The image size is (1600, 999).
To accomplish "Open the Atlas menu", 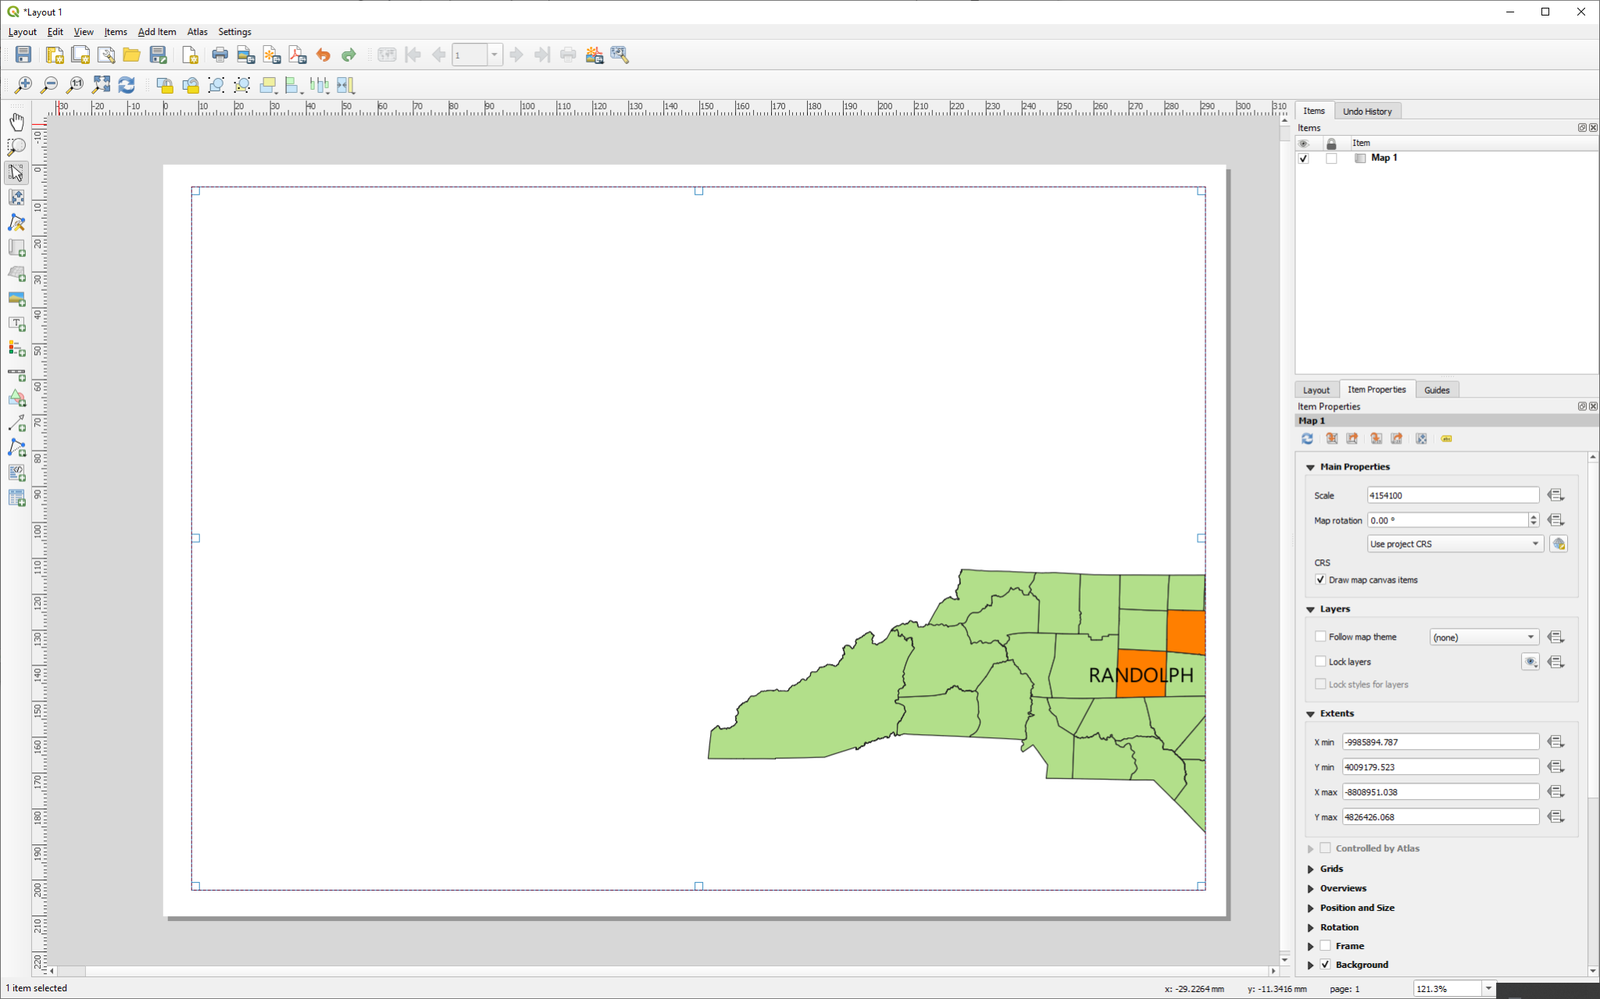I will 197,31.
